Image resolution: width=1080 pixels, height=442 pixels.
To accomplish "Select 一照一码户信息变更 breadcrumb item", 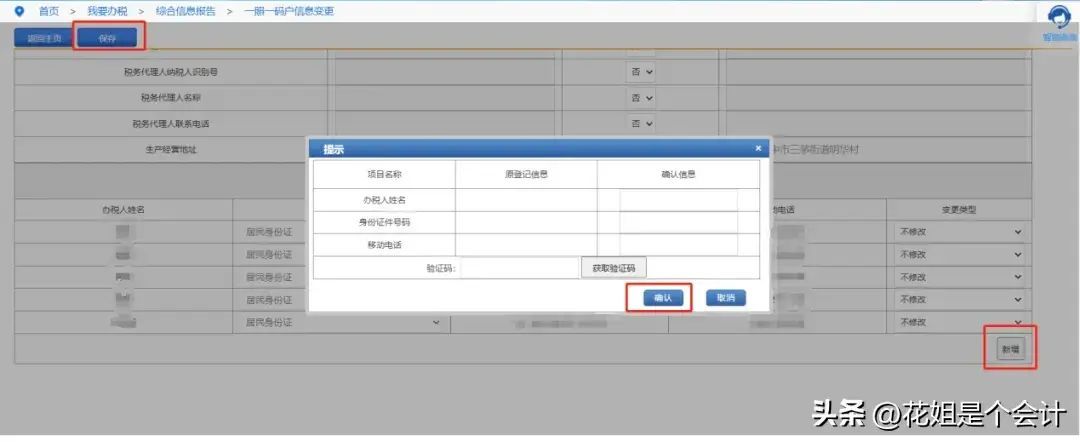I will pos(288,11).
